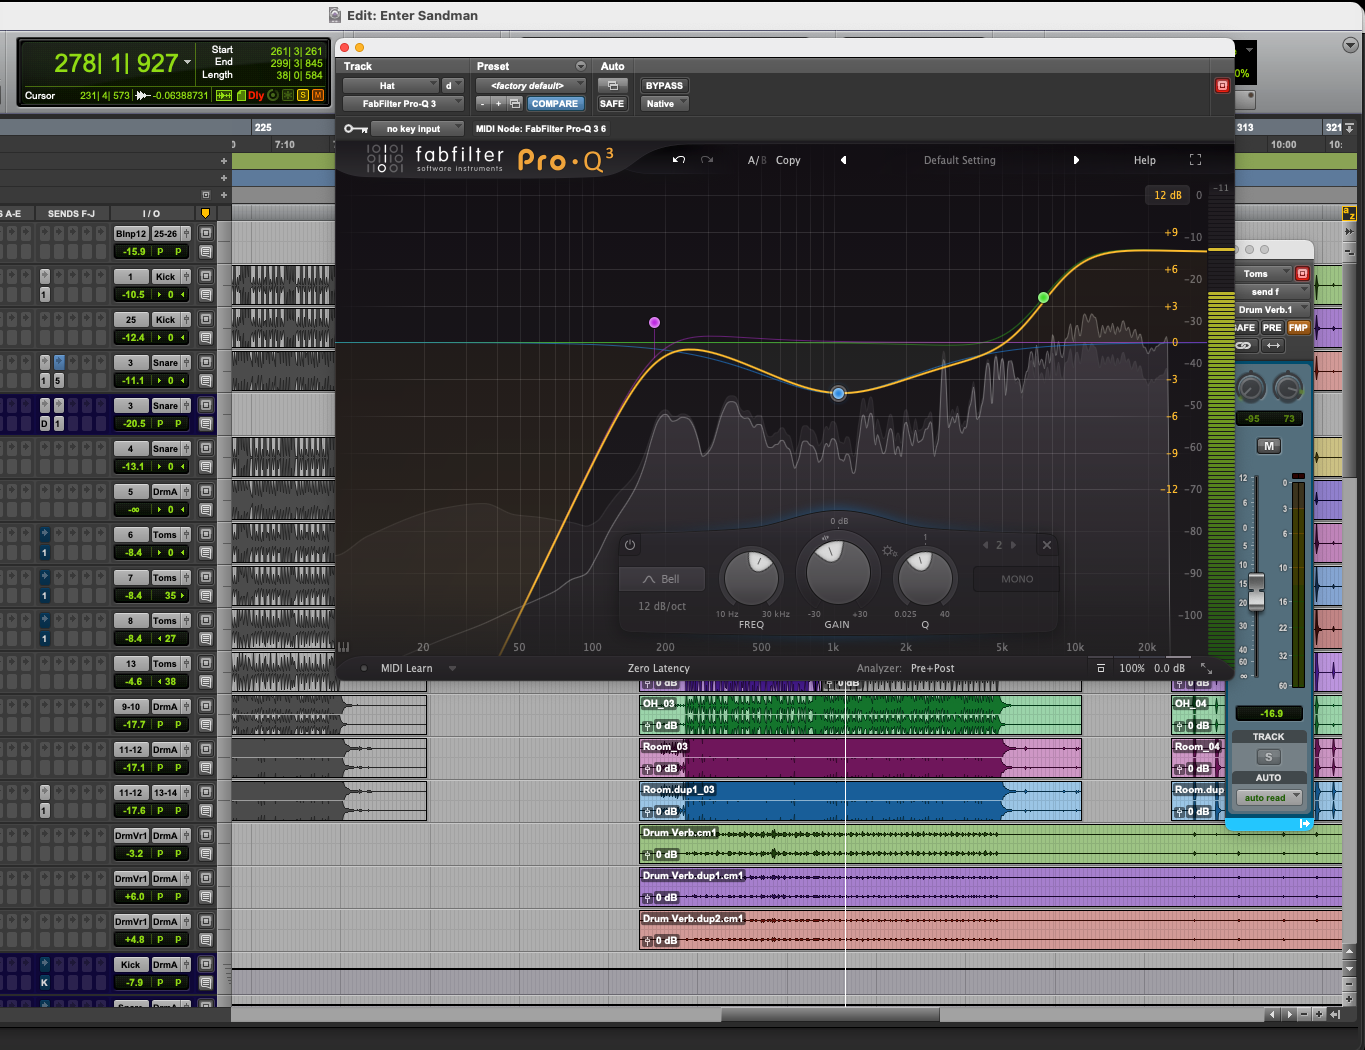
Task: Open the Preset section menu arrow
Action: click(580, 66)
